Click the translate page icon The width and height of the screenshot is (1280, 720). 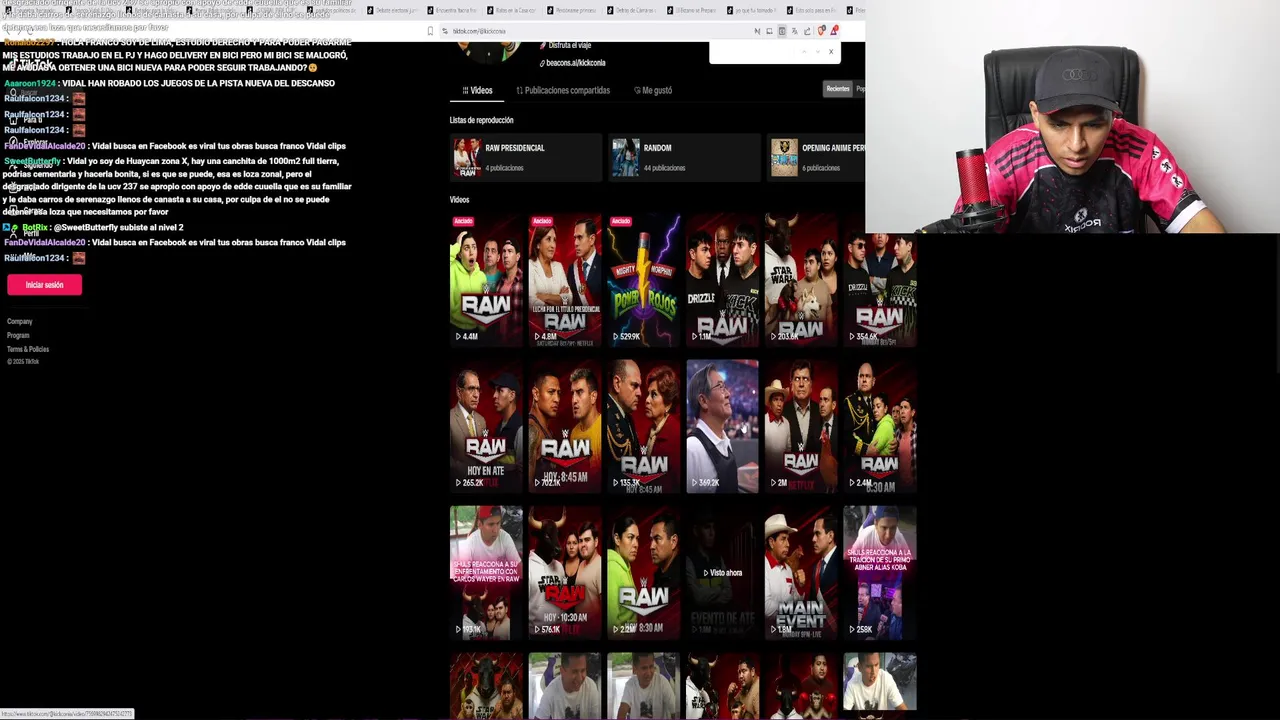[x=795, y=31]
